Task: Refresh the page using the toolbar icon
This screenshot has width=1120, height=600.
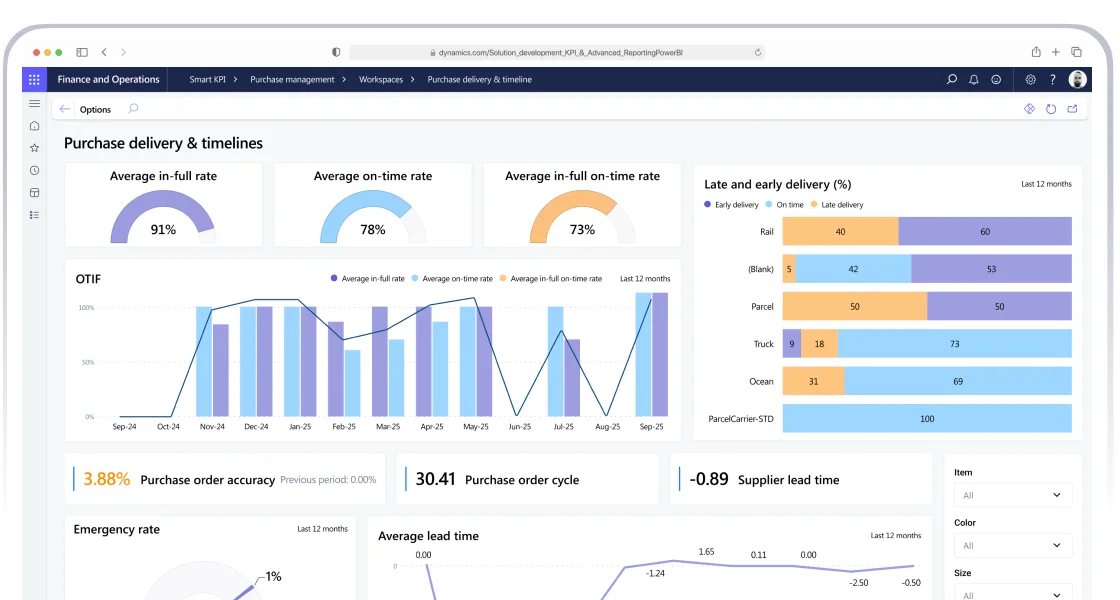Action: pyautogui.click(x=1051, y=109)
